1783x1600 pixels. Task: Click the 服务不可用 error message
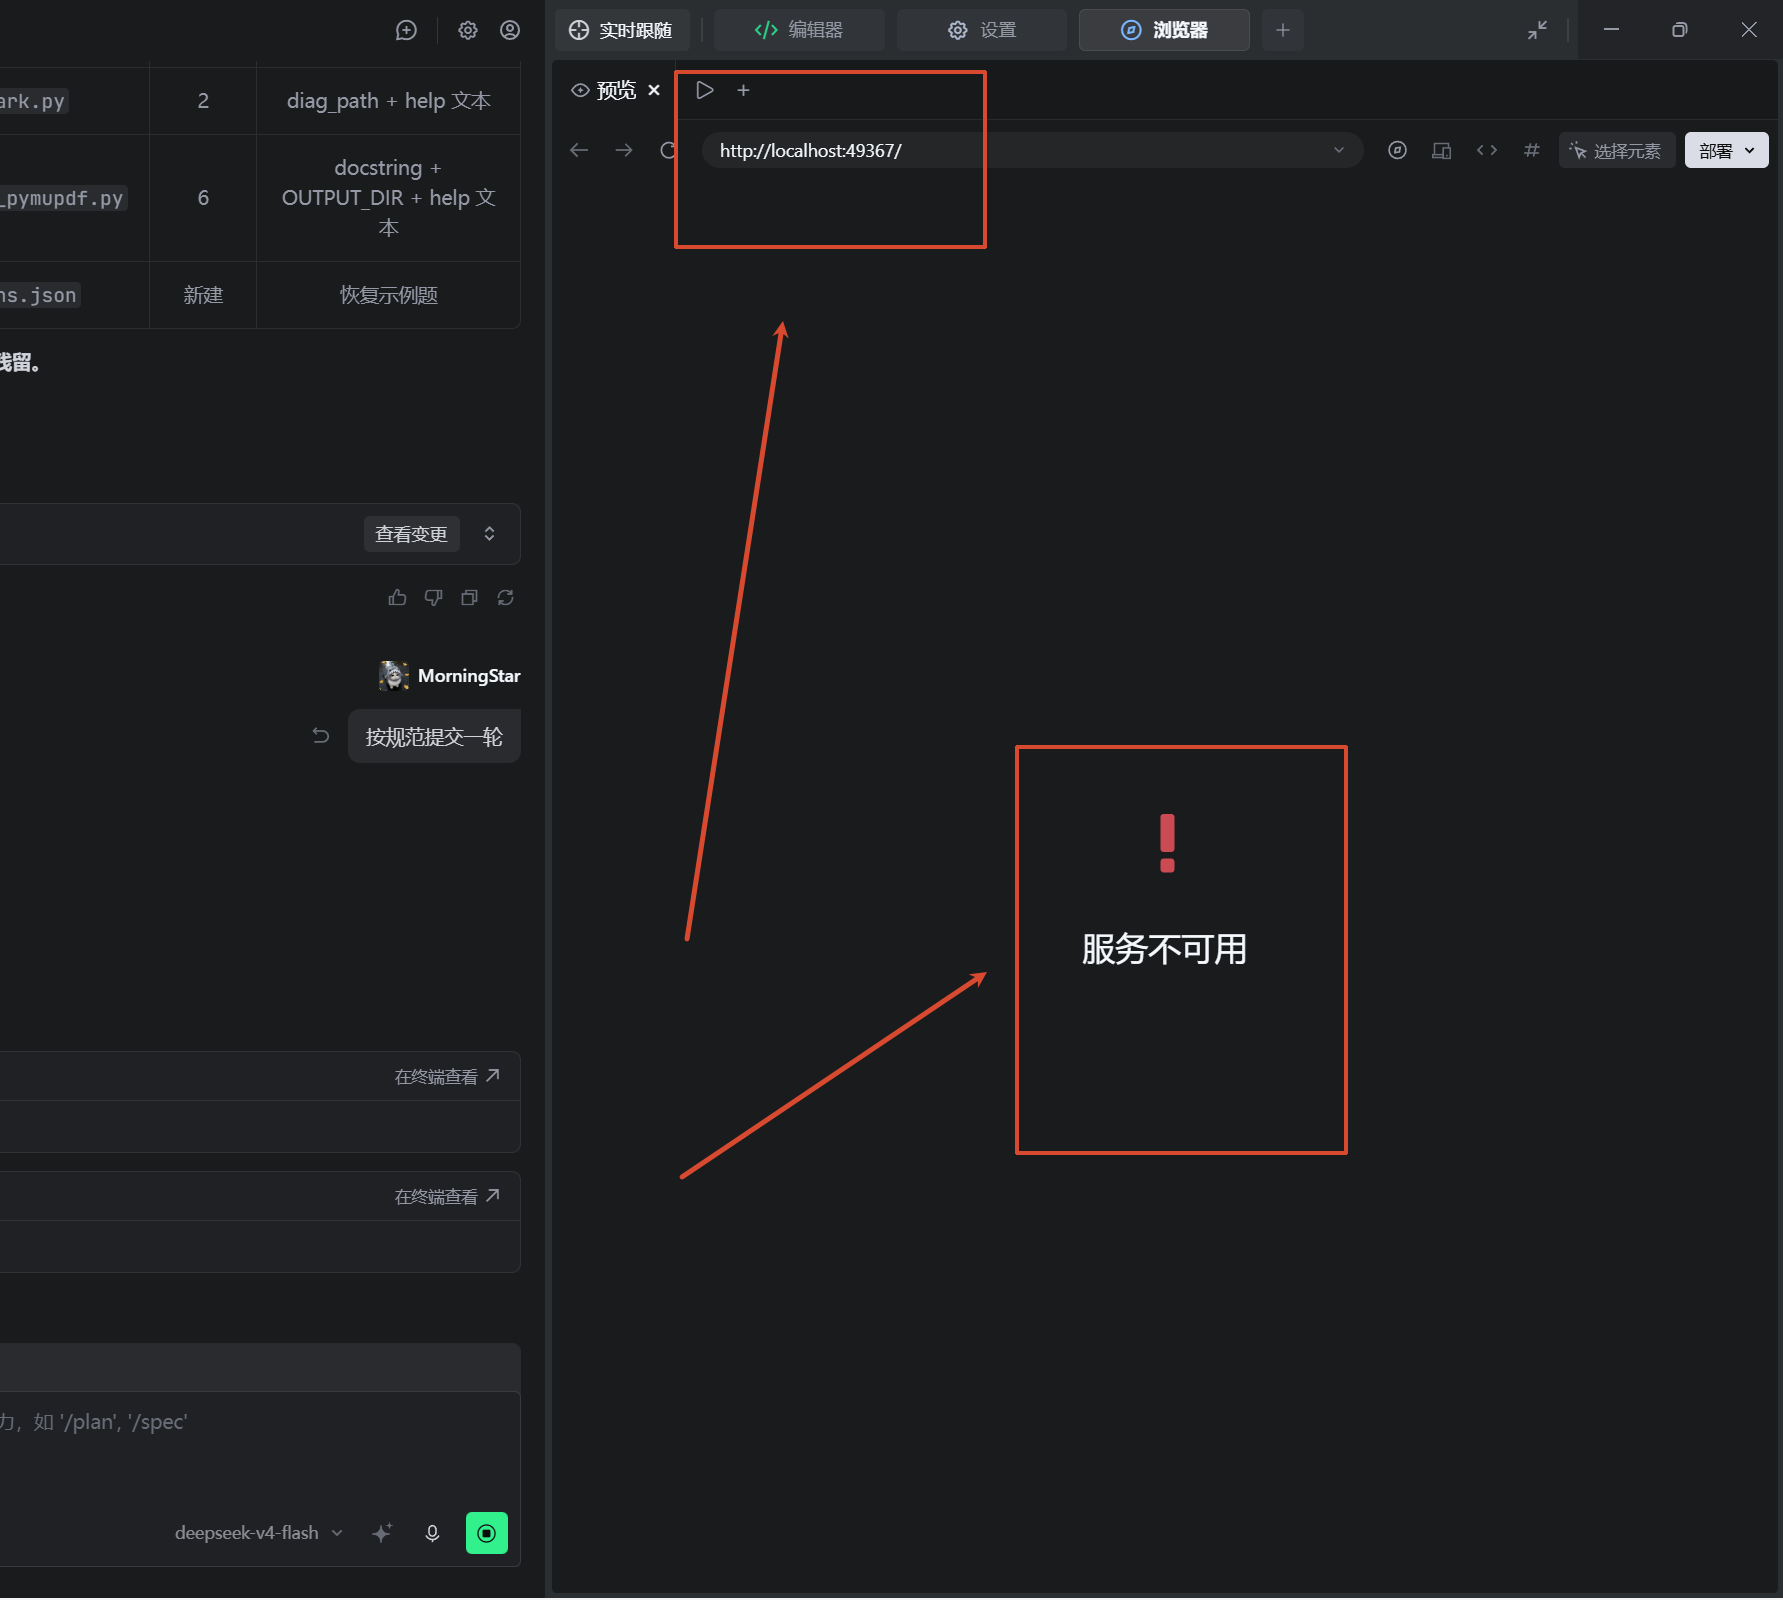point(1164,949)
